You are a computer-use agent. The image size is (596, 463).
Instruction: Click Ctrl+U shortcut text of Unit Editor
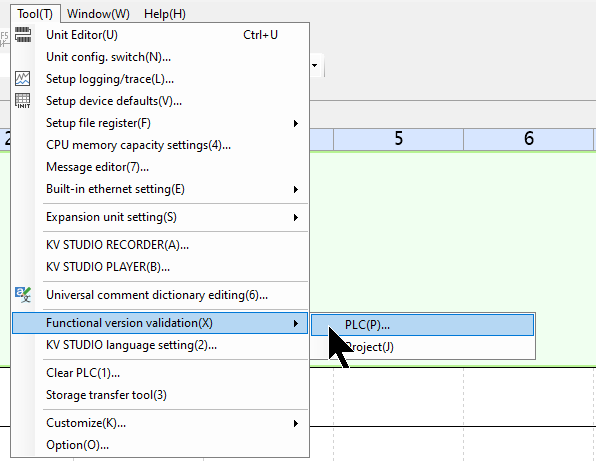click(x=260, y=35)
